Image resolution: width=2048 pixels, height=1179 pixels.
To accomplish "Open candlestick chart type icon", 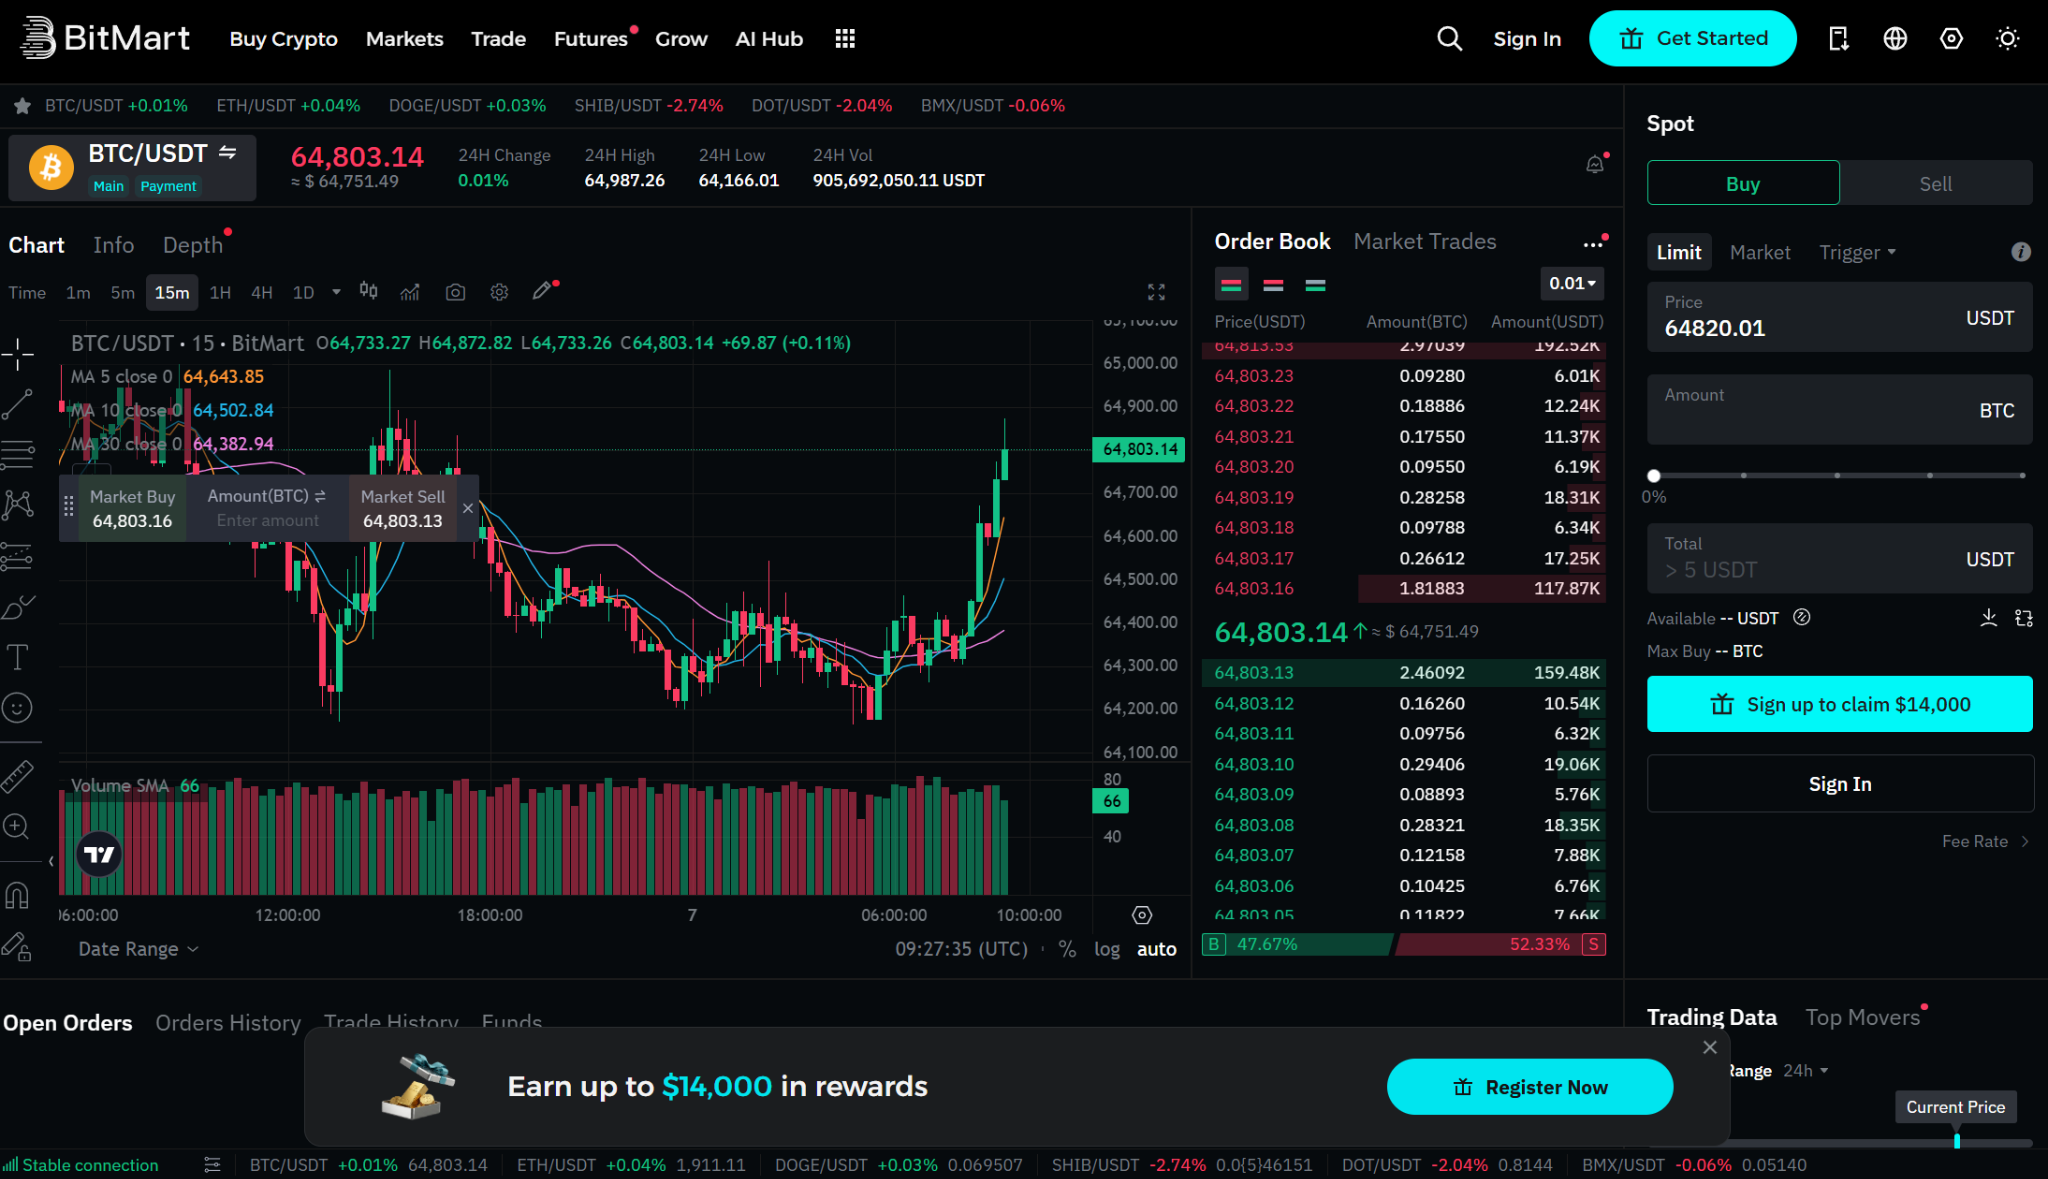I will [x=369, y=292].
